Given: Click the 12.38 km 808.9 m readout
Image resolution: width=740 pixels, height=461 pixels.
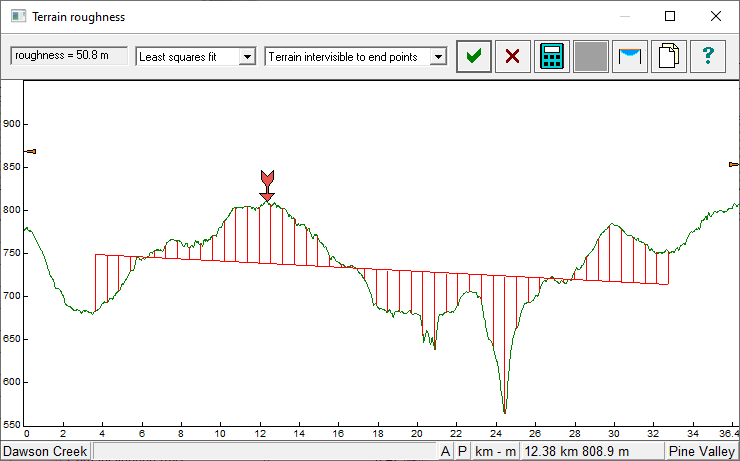Looking at the screenshot, I should [x=592, y=452].
